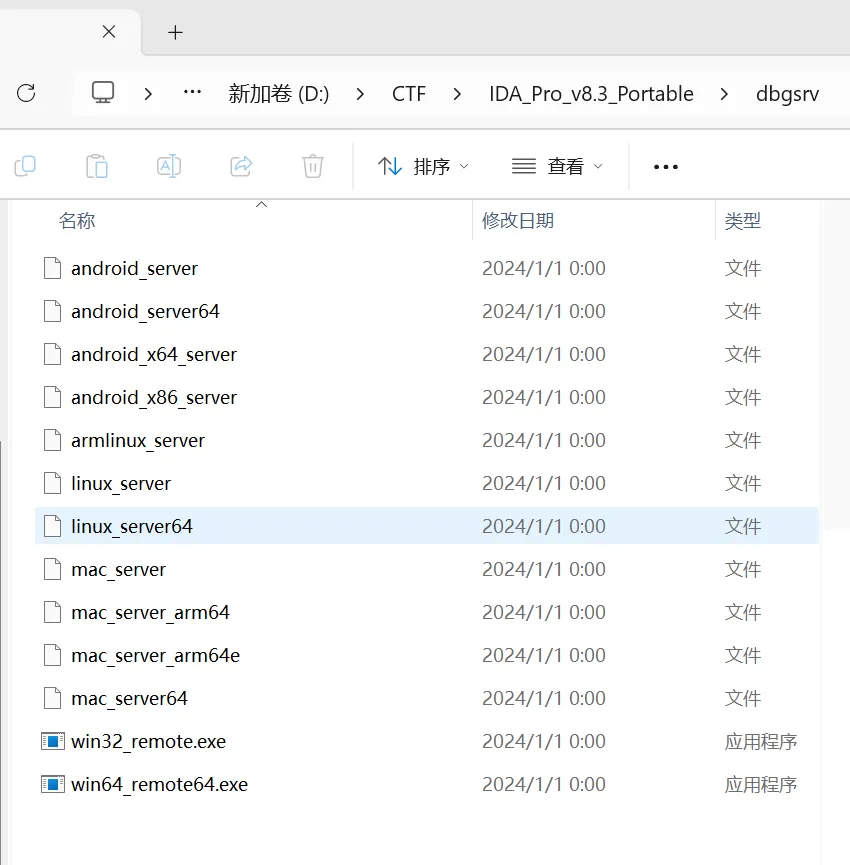Screen dimensions: 850x865
Task: Select the win32_remote.exe application icon
Action: coord(52,741)
